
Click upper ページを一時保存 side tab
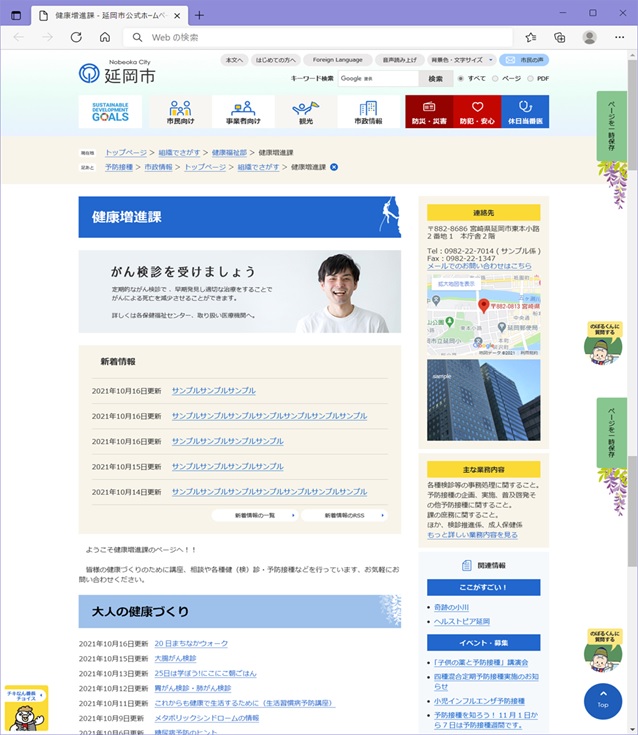(612, 126)
